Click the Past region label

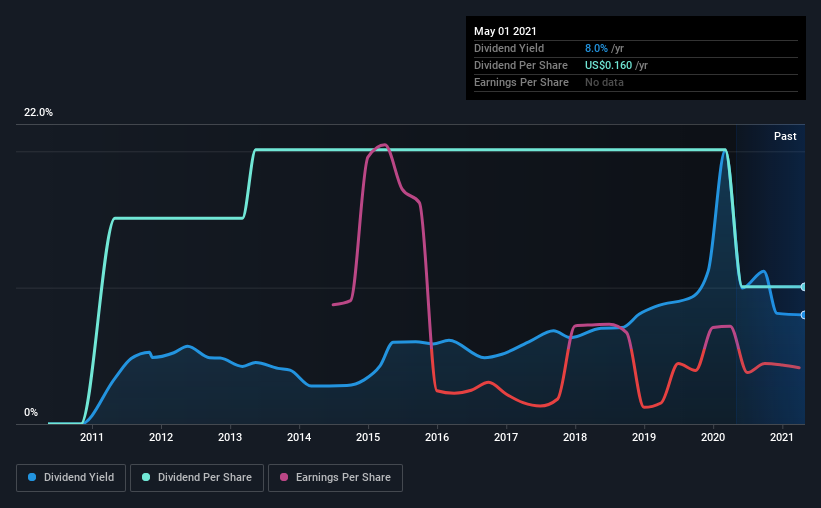pos(785,136)
